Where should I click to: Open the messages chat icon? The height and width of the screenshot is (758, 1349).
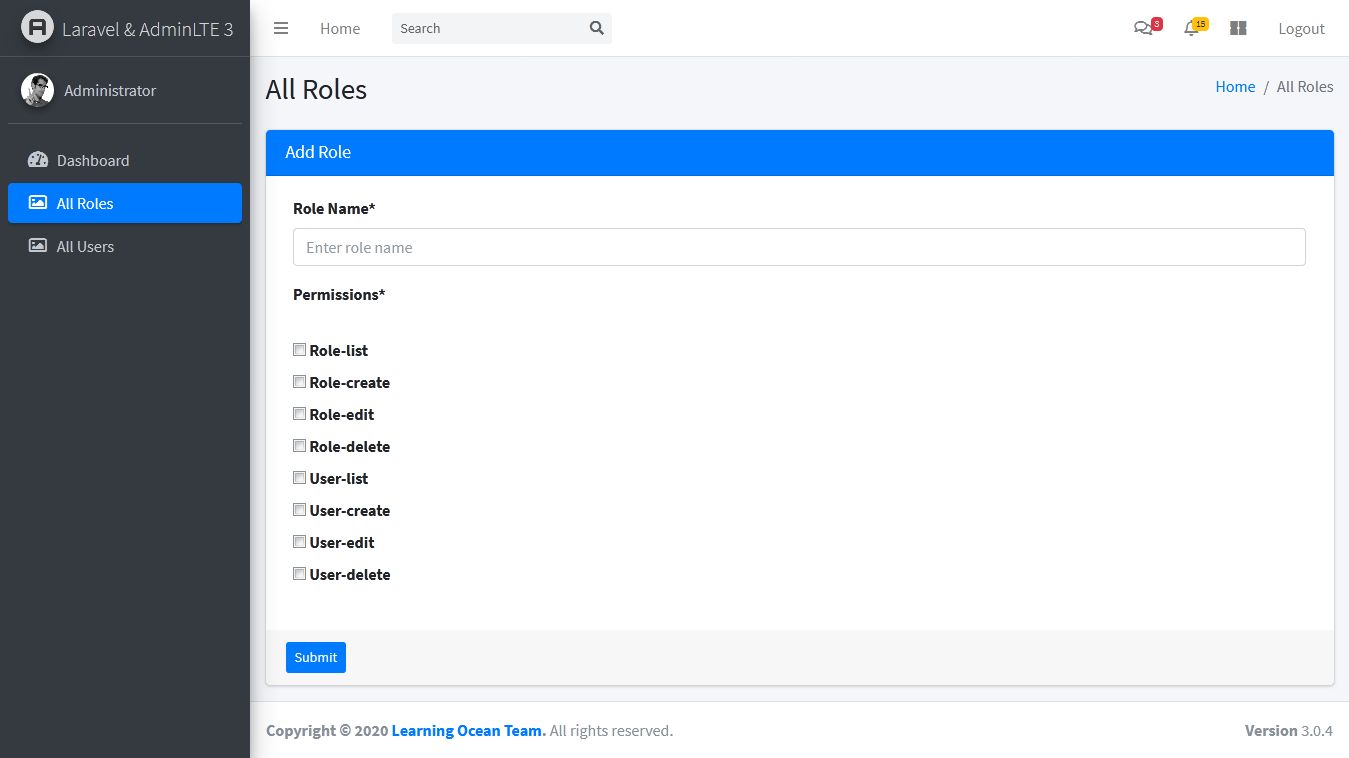(x=1142, y=28)
